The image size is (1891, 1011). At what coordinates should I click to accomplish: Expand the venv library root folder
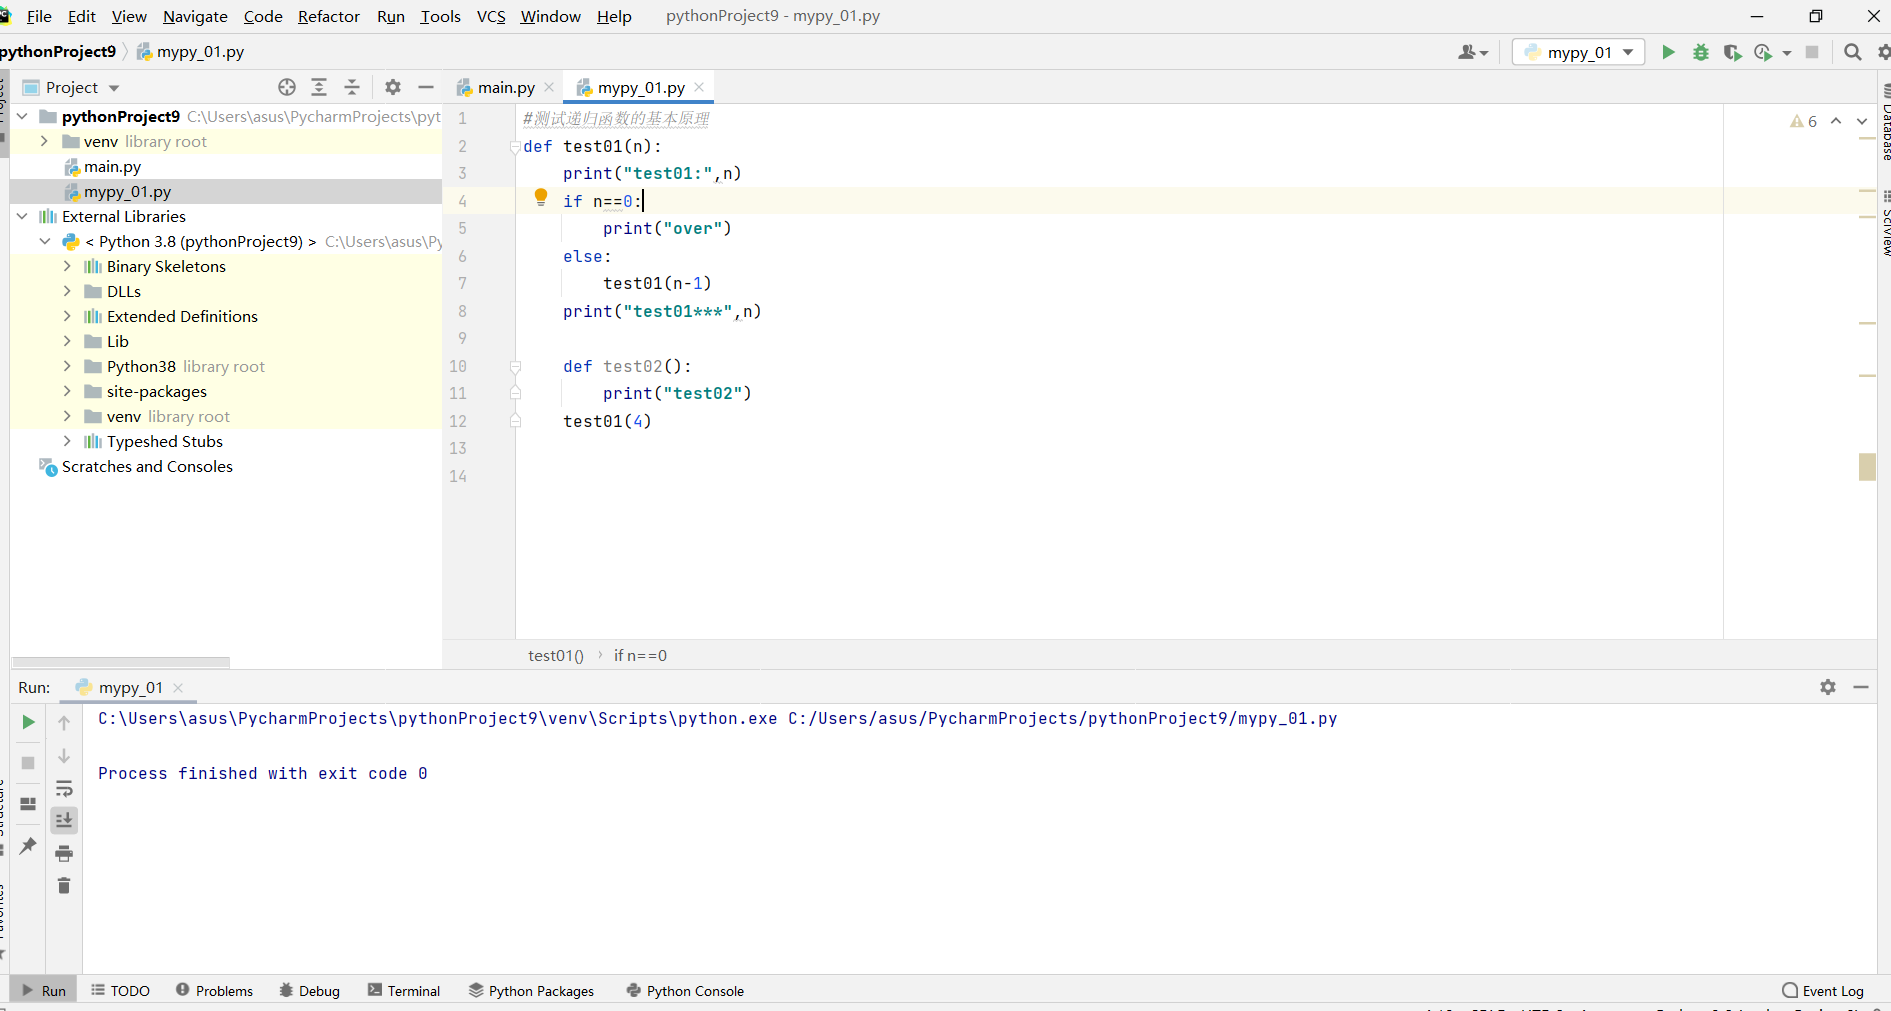pos(44,141)
